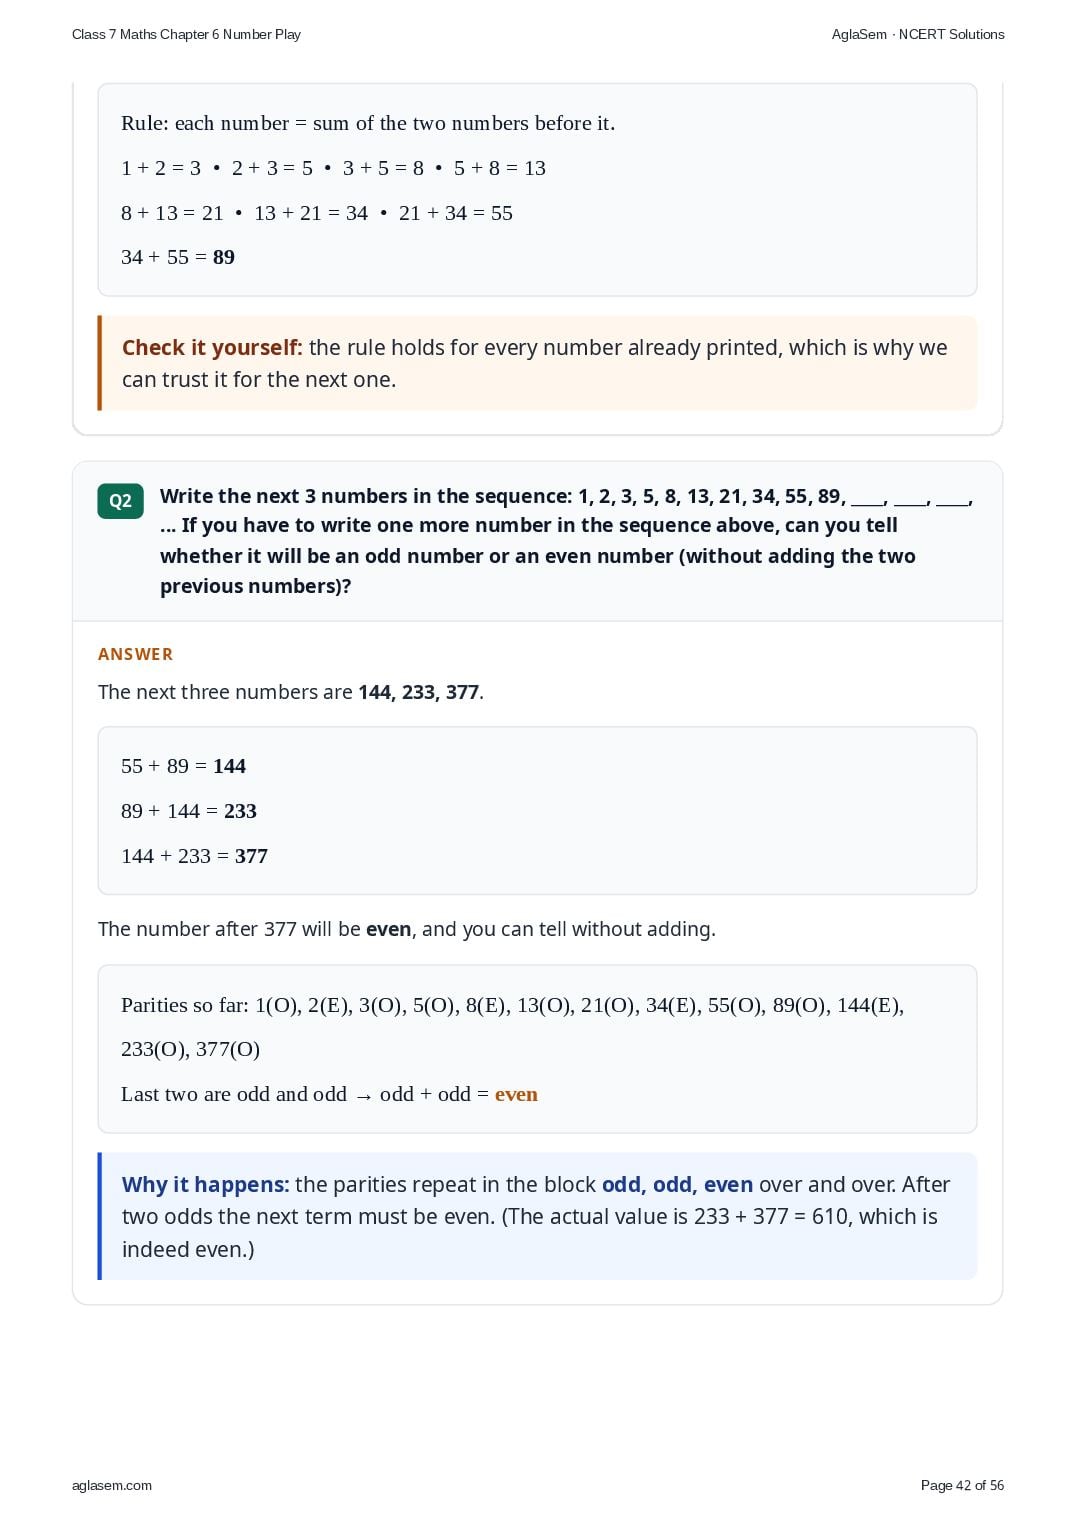
Task: Select the 'Why it happens' callout heading
Action: tap(206, 1184)
